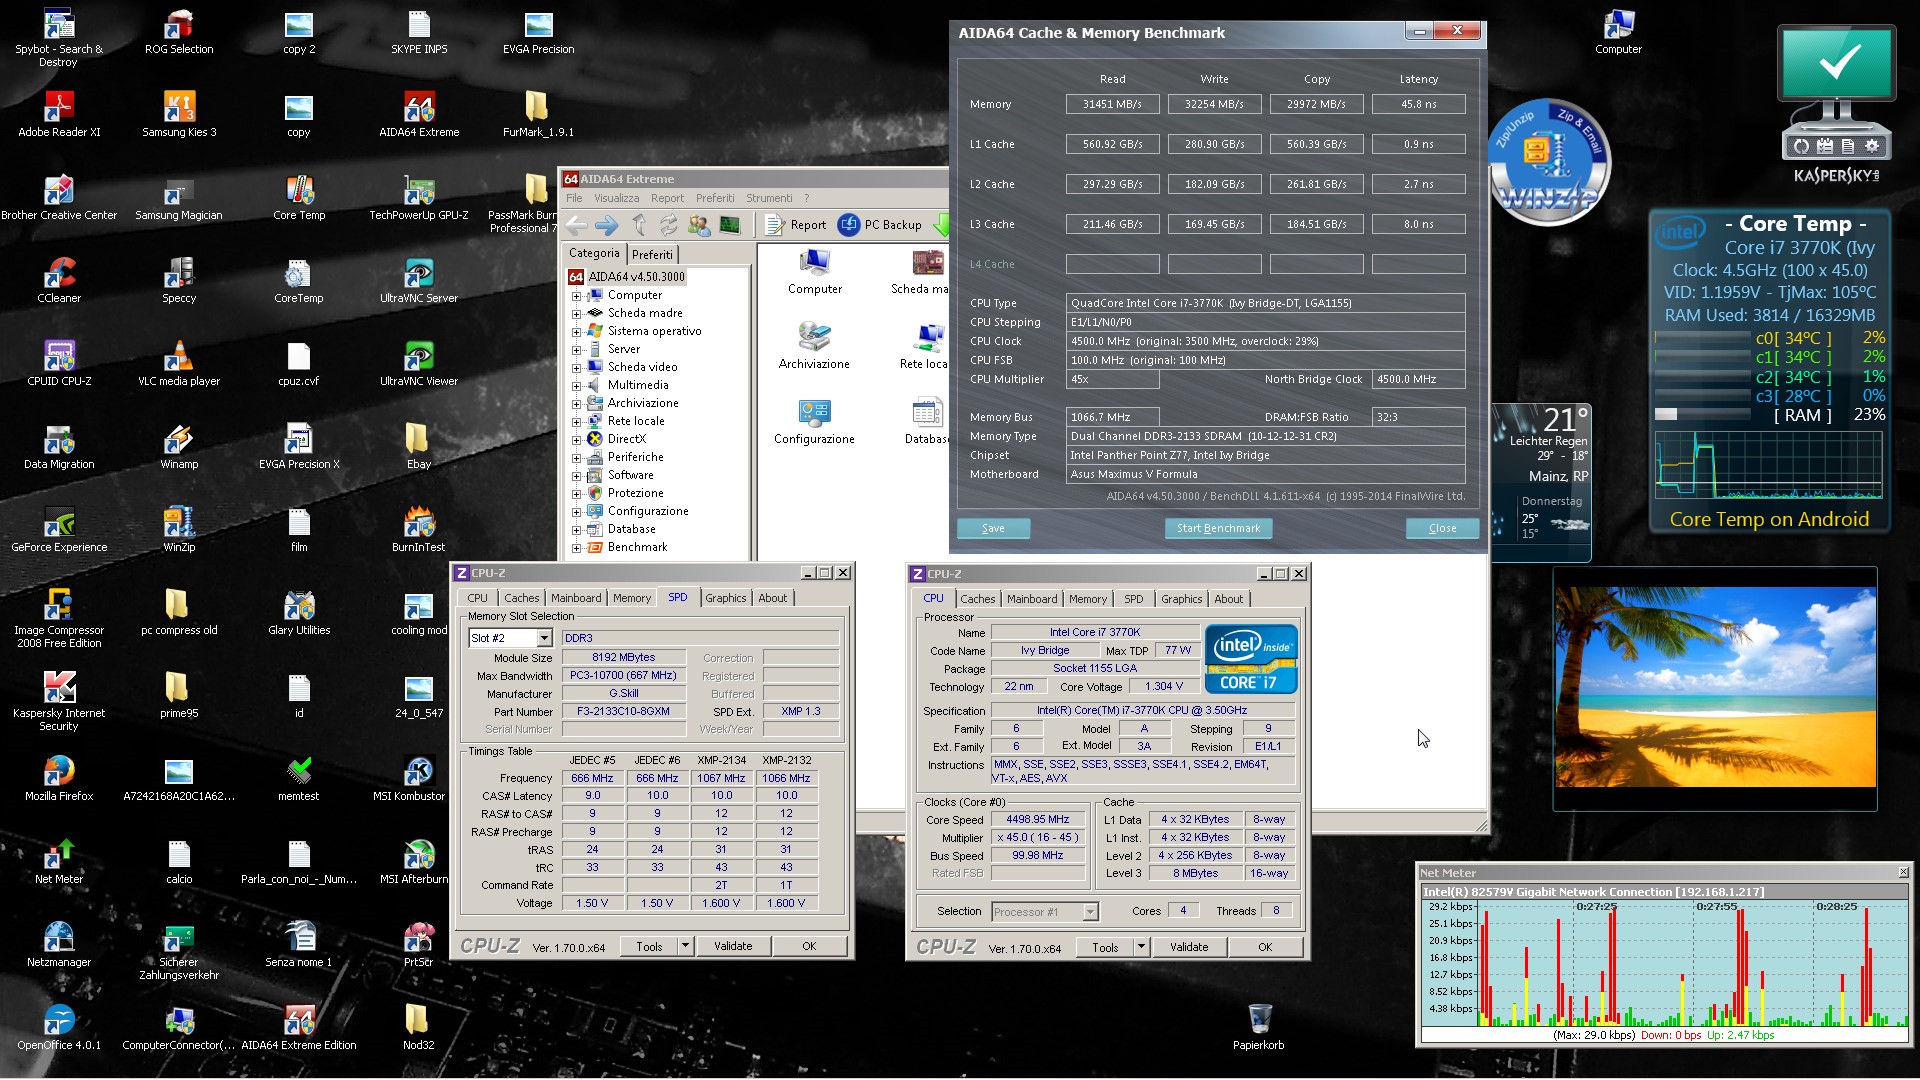Viewport: 1920px width, 1080px height.
Task: Expand the Multimedia tree node
Action: [577, 386]
